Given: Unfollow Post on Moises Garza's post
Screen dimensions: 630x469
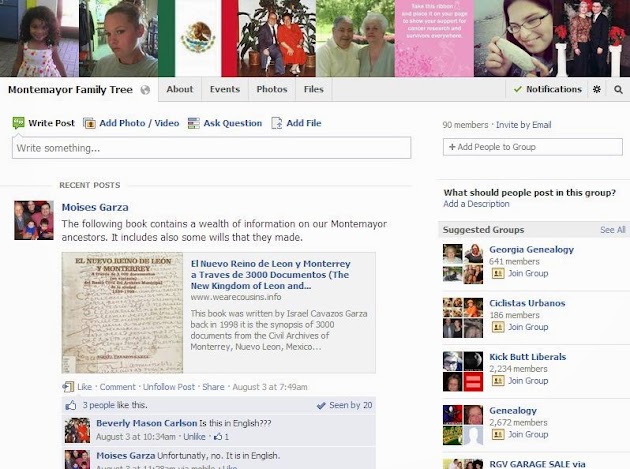Looking at the screenshot, I should [x=169, y=387].
